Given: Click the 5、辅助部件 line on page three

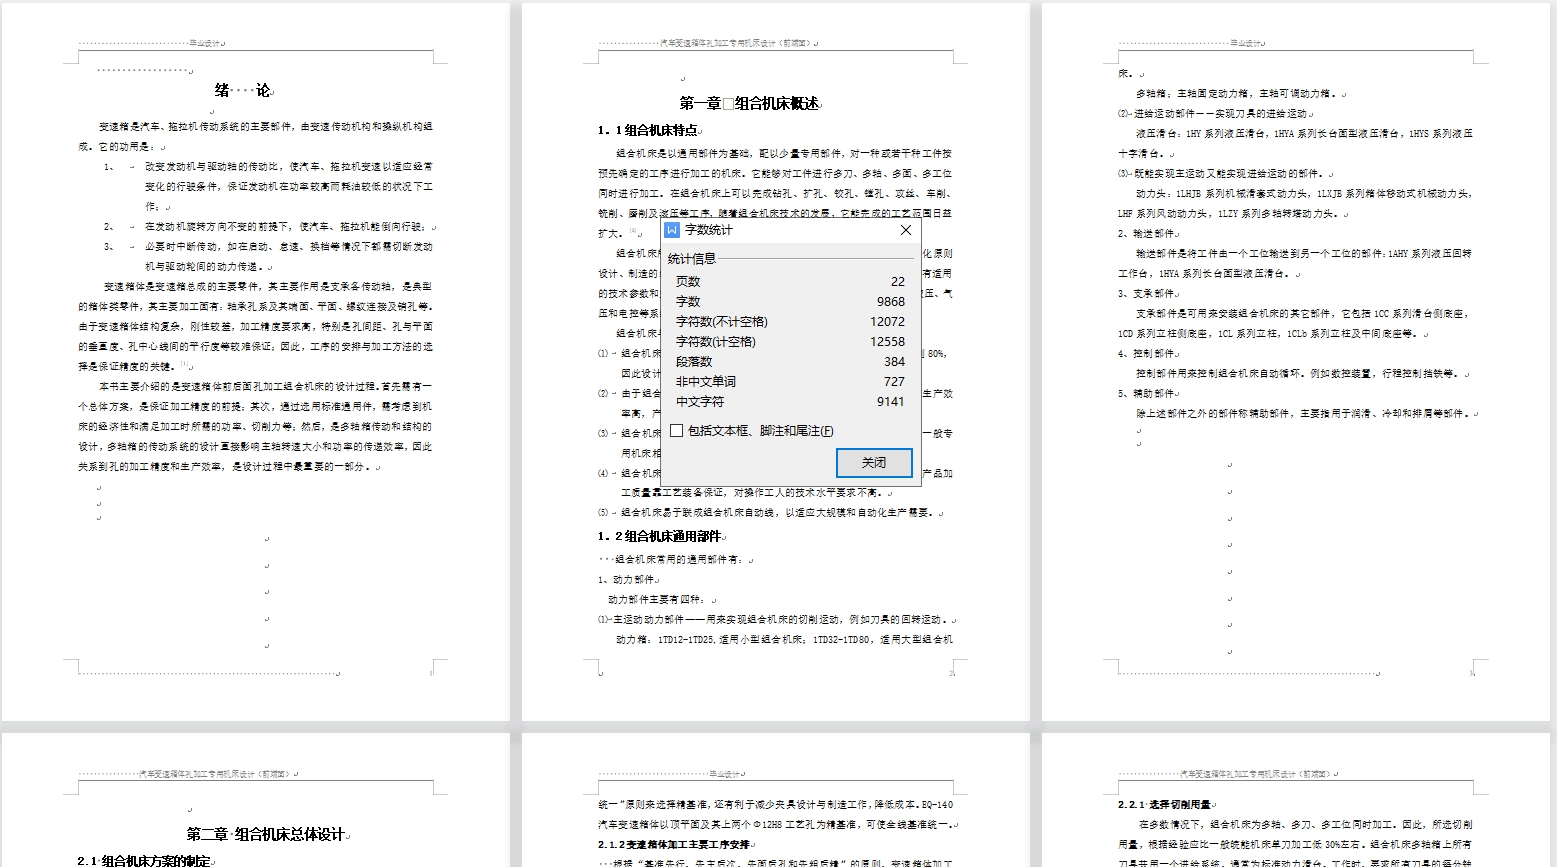Looking at the screenshot, I should click(1147, 393).
